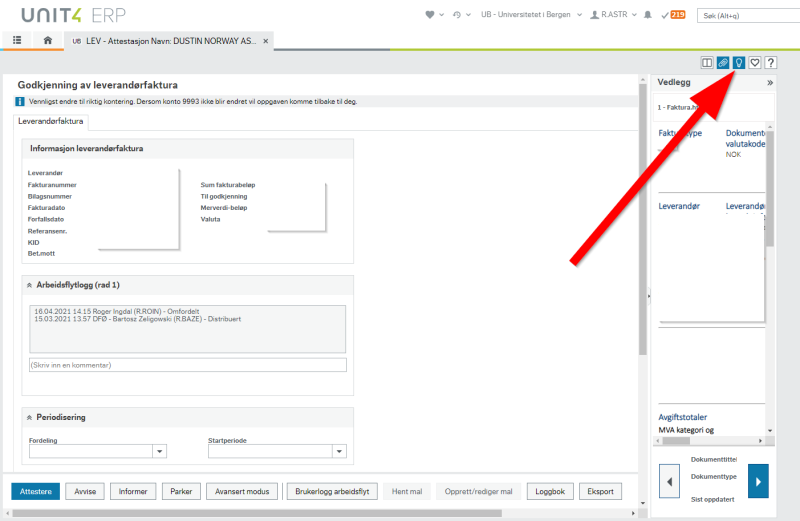Go to previous attachment with left arrow
The width and height of the screenshot is (800, 521).
(669, 481)
